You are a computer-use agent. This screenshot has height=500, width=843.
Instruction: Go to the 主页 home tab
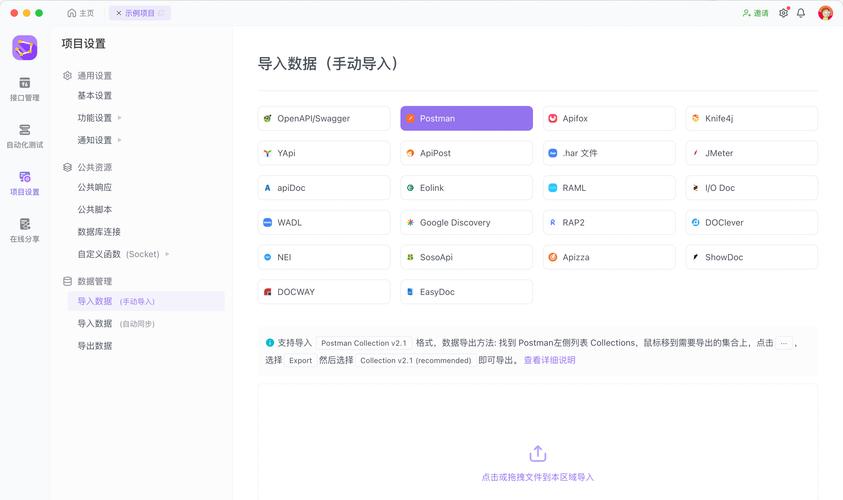point(81,13)
